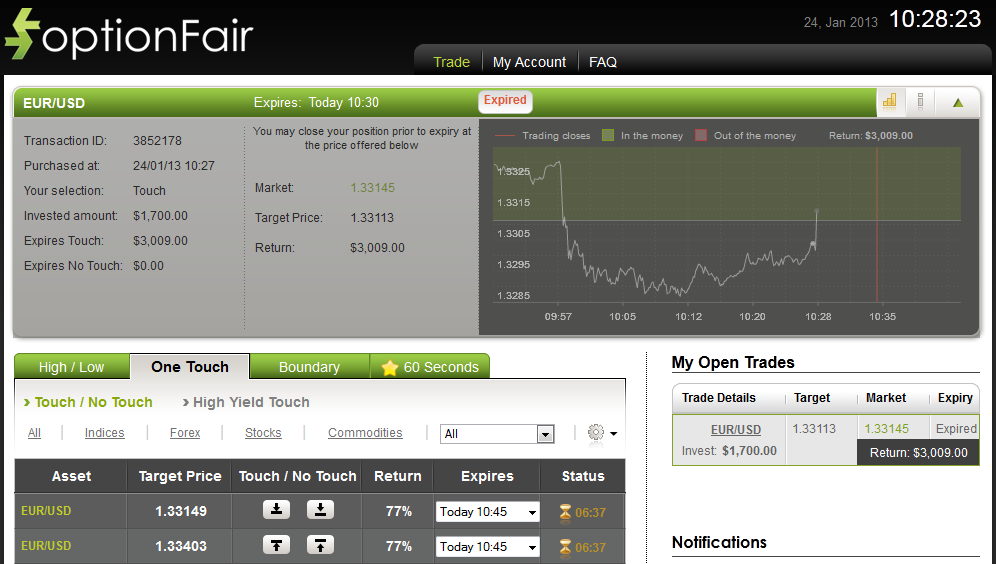Click hourglass status icon in 1.33149 row
Screen dimensions: 996x564
[x=565, y=512]
